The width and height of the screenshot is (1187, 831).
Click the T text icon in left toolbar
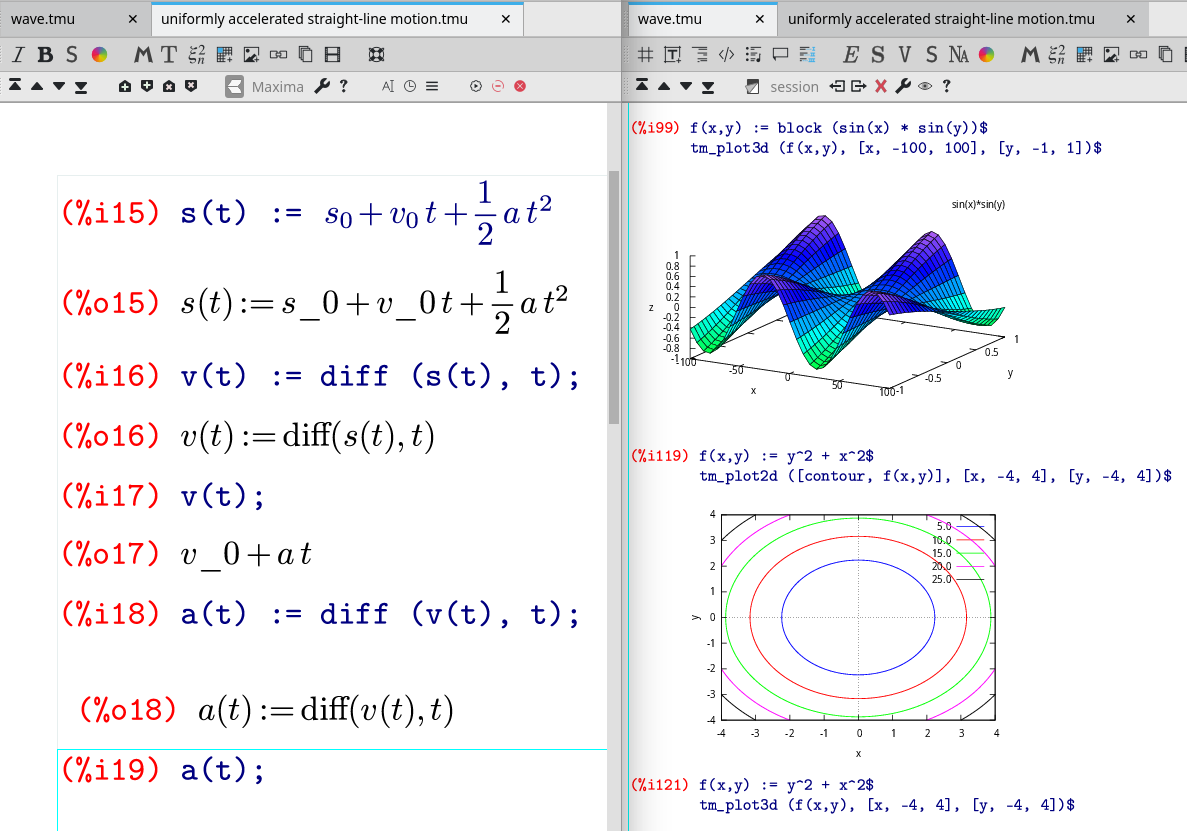point(169,54)
